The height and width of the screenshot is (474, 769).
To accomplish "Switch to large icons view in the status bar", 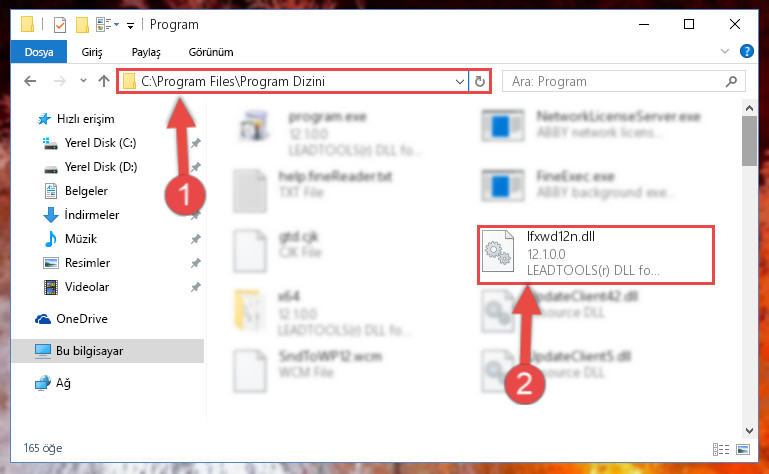I will coord(743,449).
